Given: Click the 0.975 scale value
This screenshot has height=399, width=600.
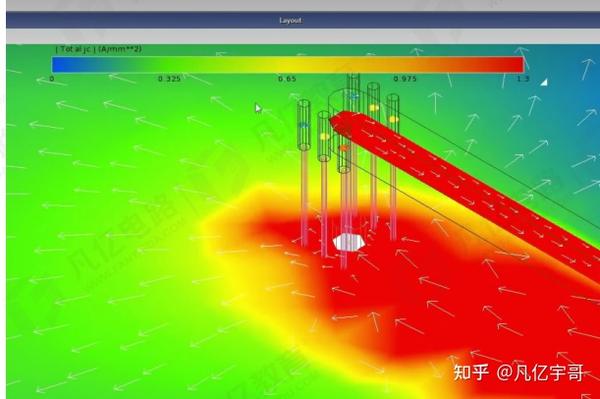Looking at the screenshot, I should point(405,79).
